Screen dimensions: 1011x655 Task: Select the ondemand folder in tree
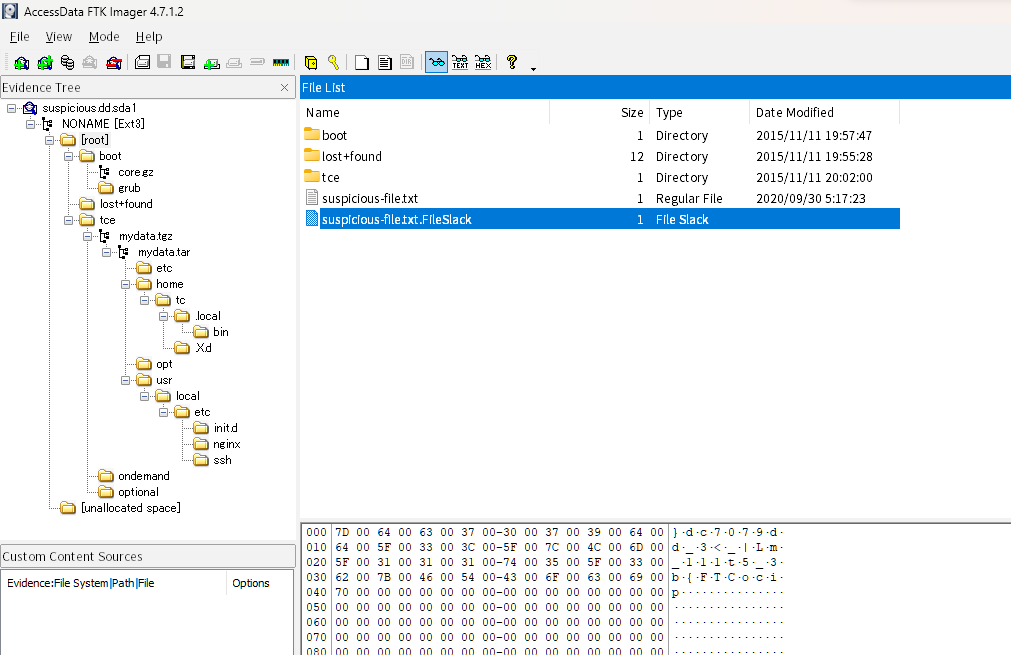(143, 476)
